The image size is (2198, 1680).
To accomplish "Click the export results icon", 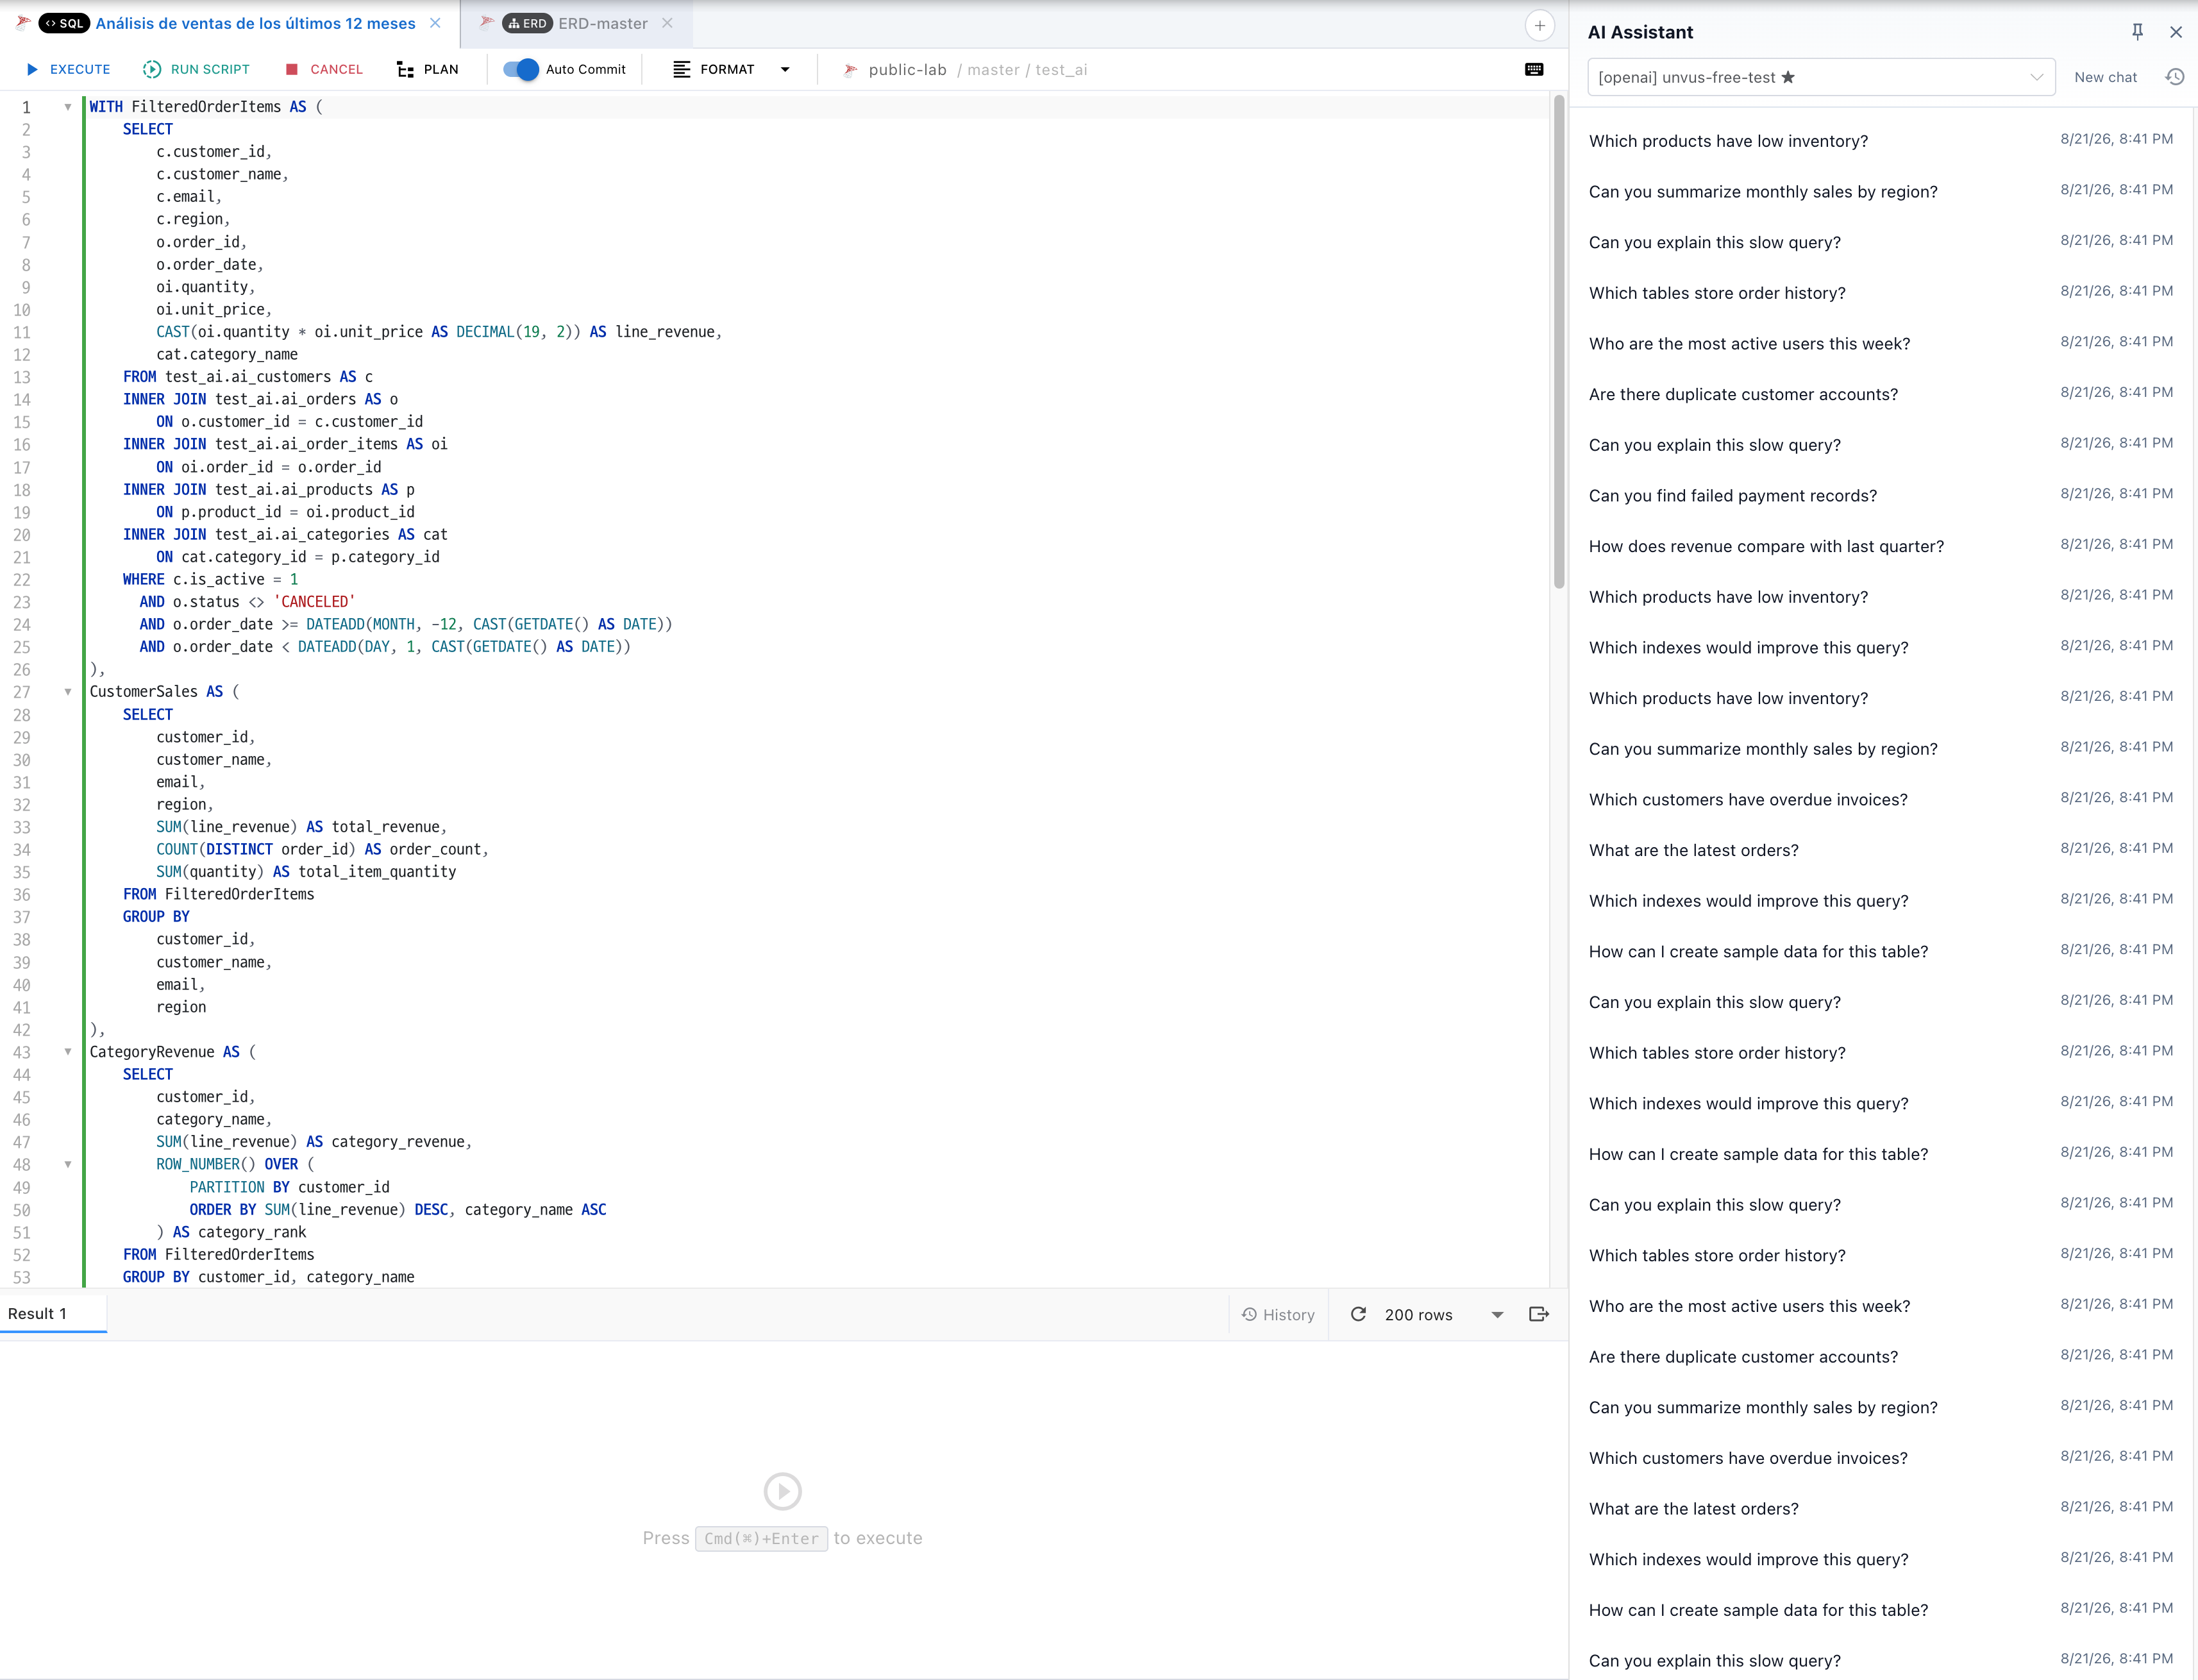I will tap(1539, 1314).
